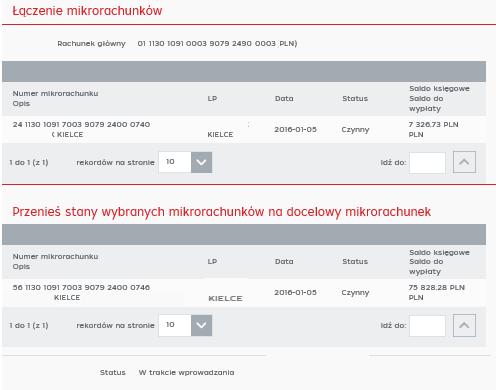
Task: Click go-to arrow button in top table
Action: (464, 162)
